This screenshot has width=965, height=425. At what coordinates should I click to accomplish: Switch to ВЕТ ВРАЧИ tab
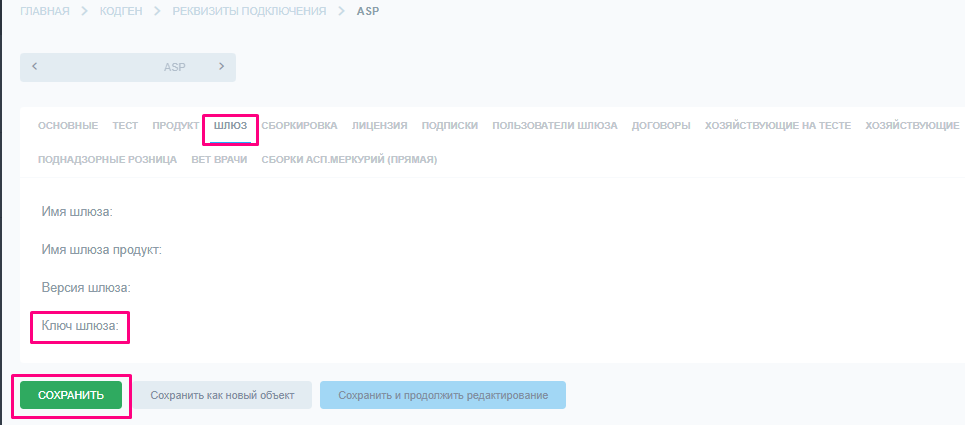pyautogui.click(x=219, y=160)
